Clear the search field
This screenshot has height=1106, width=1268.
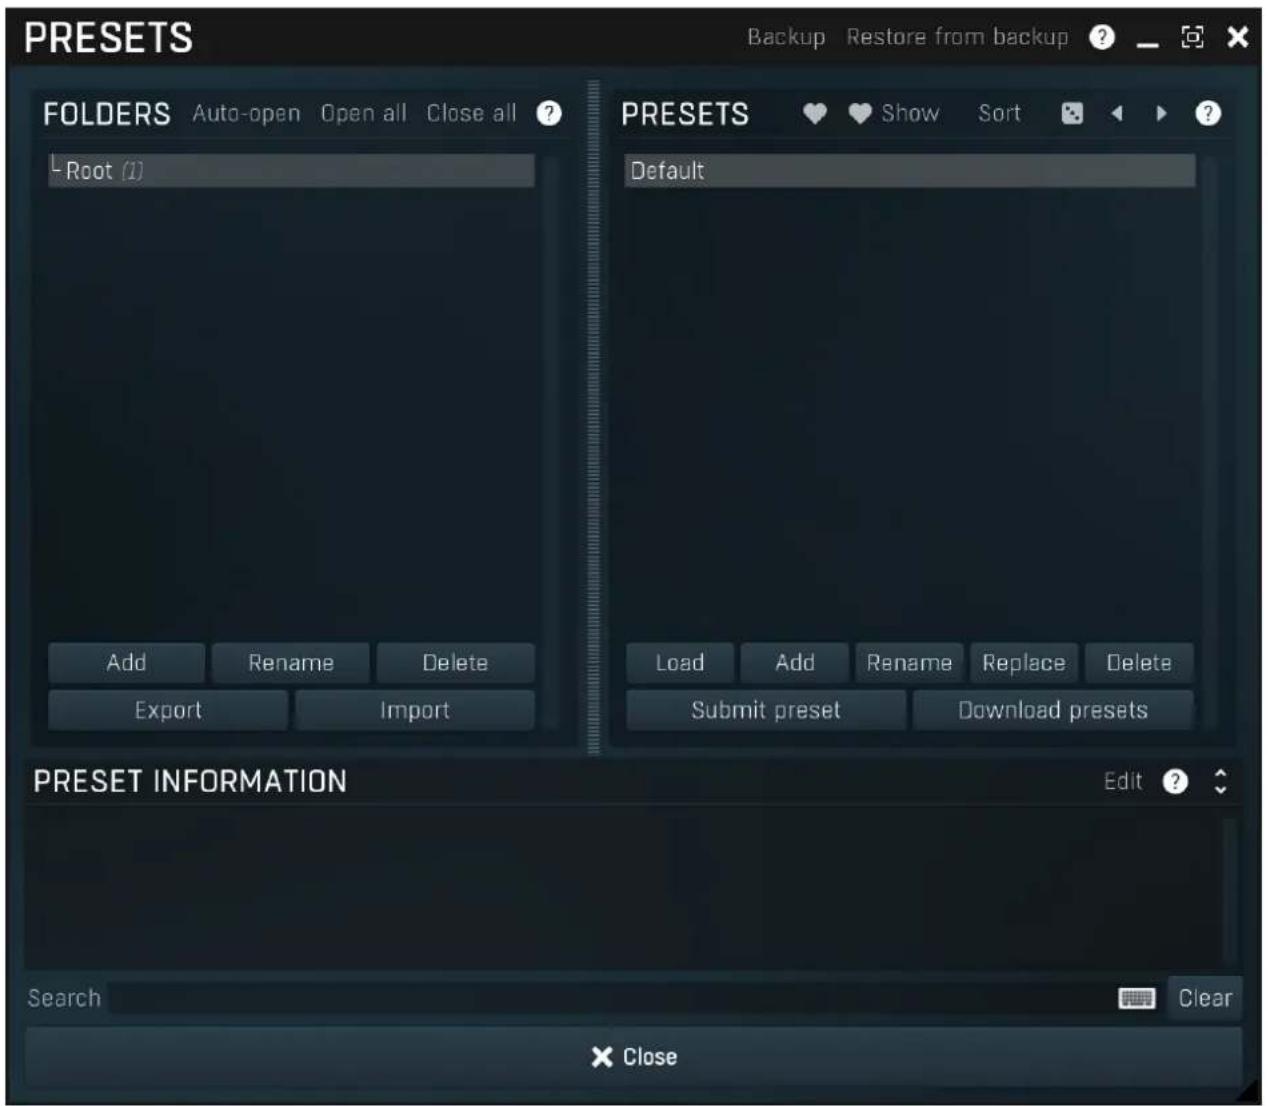(x=1205, y=998)
